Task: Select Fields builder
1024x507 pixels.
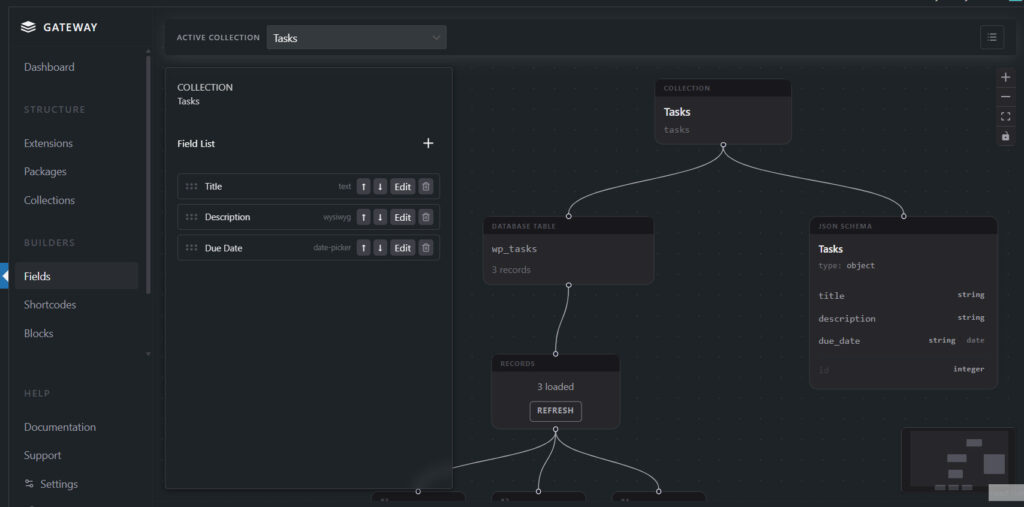Action: coord(76,276)
